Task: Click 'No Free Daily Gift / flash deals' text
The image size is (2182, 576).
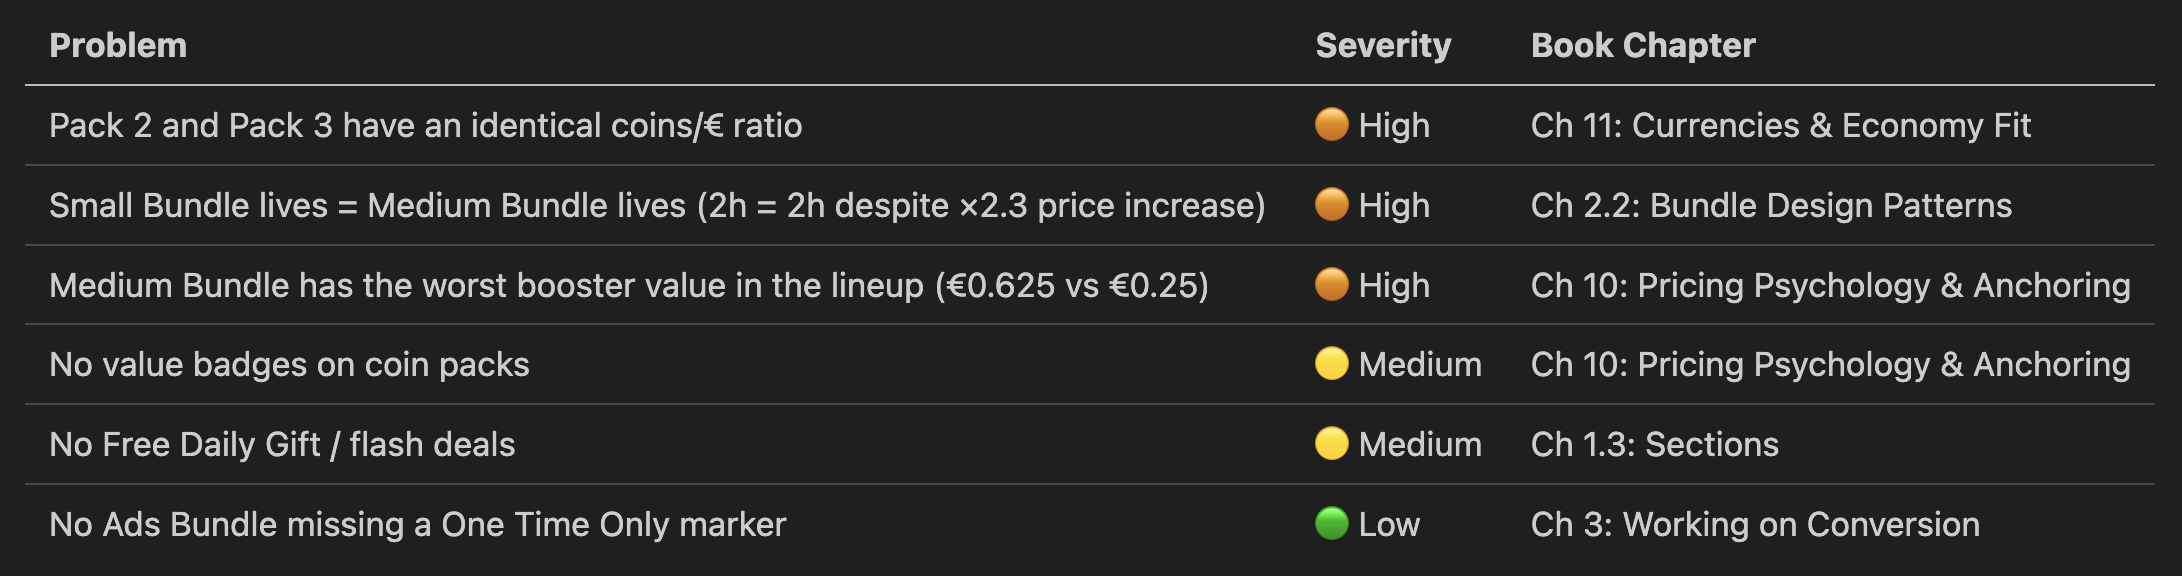Action: pos(282,444)
